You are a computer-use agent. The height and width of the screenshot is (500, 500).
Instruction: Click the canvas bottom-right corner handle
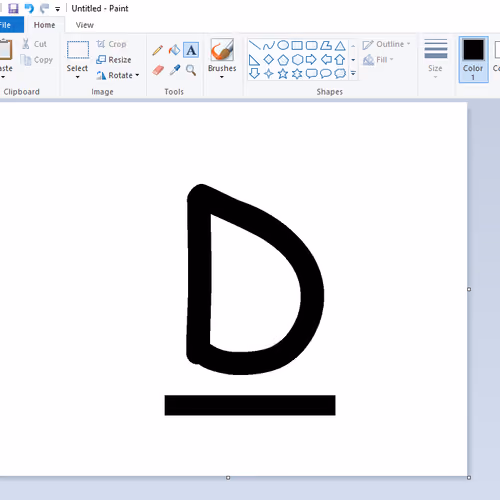click(x=469, y=478)
